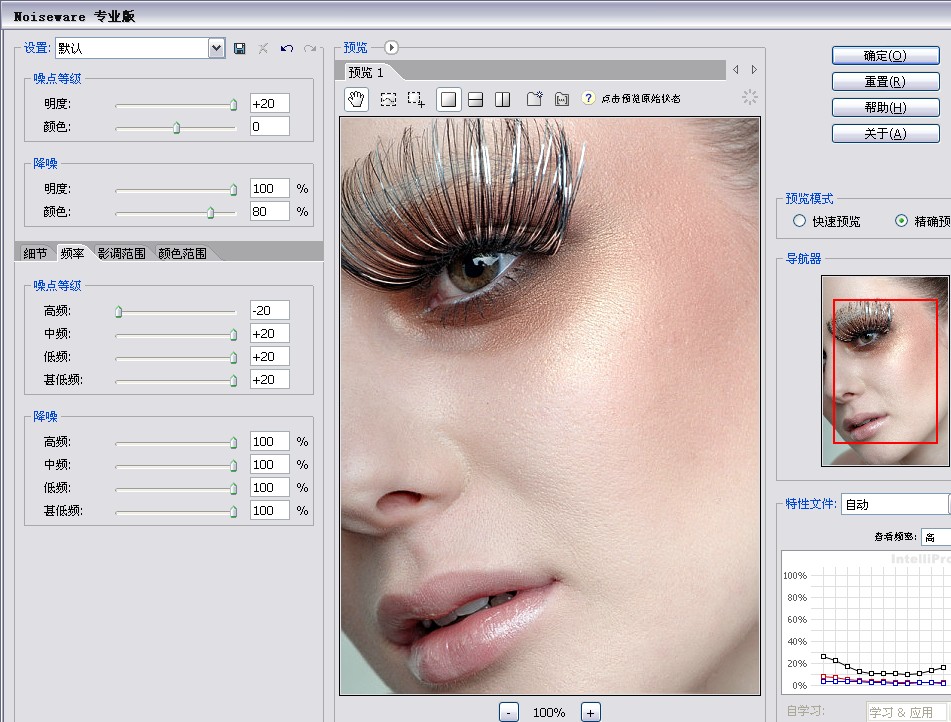The image size is (951, 722).
Task: Click the undo arrow icon
Action: point(287,48)
